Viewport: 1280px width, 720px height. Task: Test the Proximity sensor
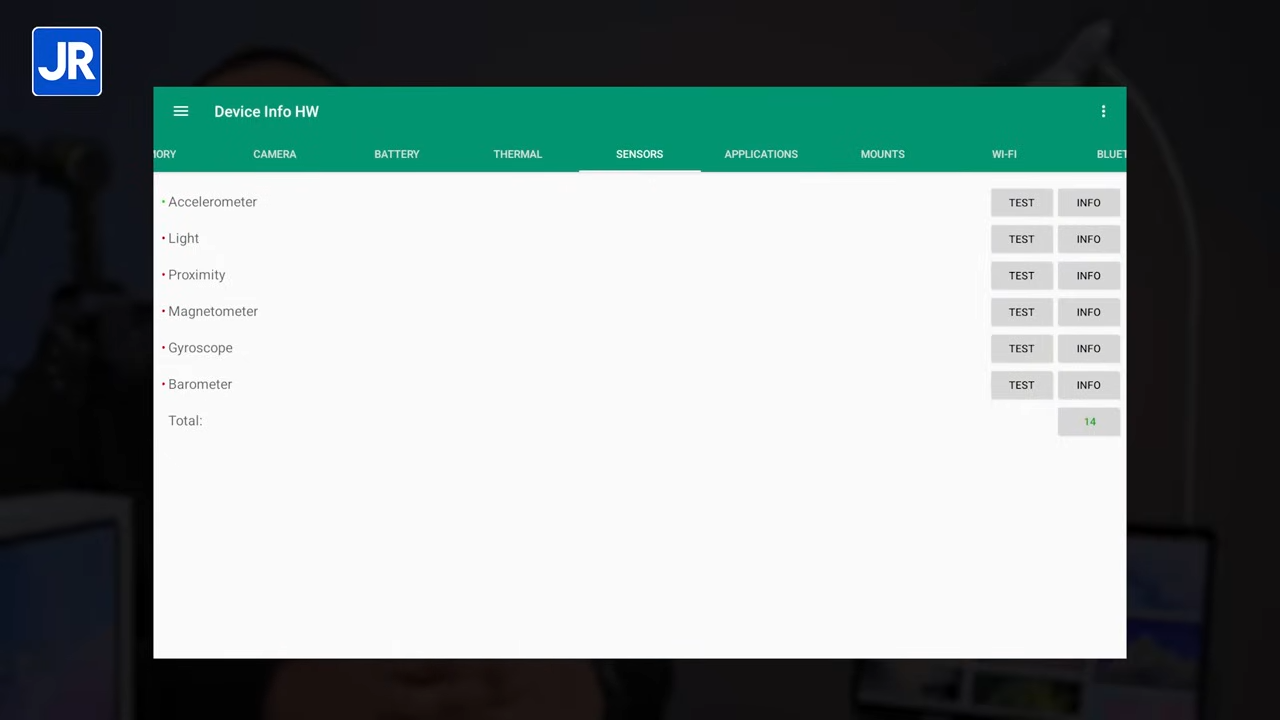click(1021, 276)
